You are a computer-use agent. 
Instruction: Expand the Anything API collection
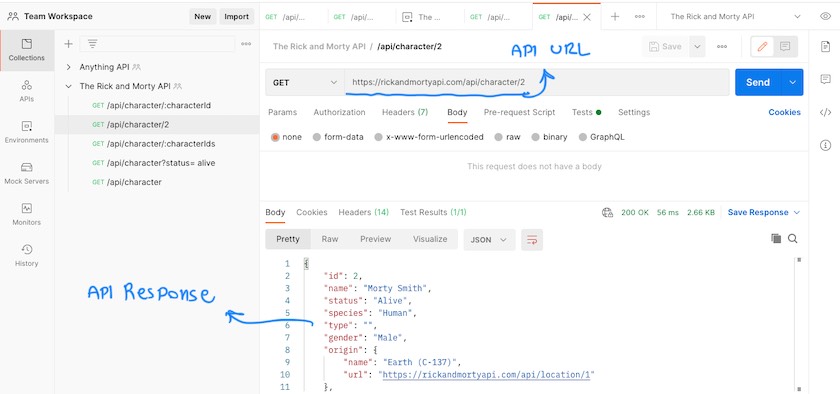tap(68, 67)
